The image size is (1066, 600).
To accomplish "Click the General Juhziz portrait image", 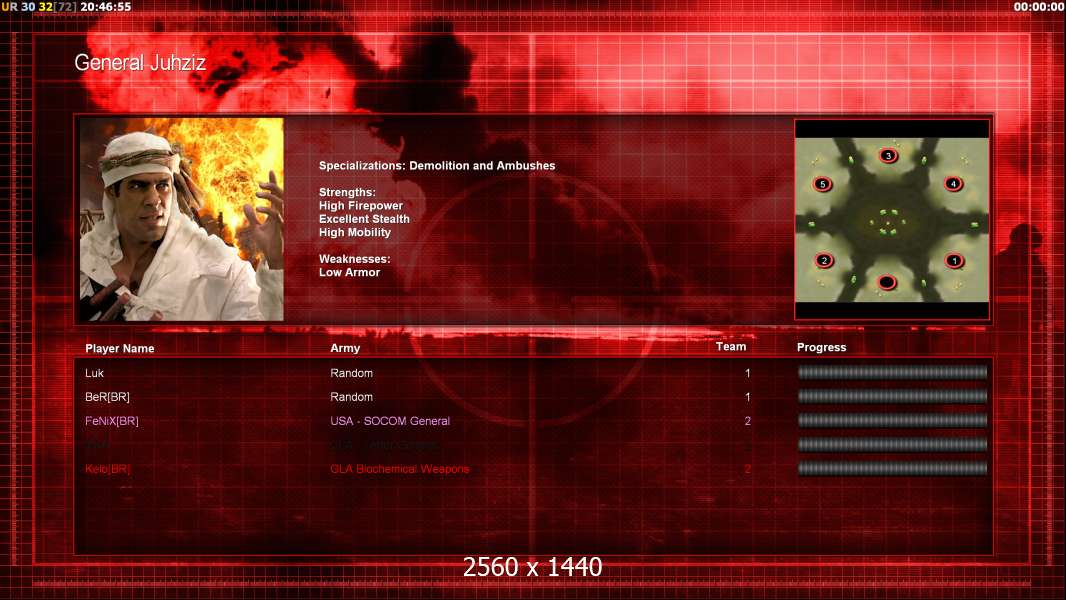I will coord(182,219).
